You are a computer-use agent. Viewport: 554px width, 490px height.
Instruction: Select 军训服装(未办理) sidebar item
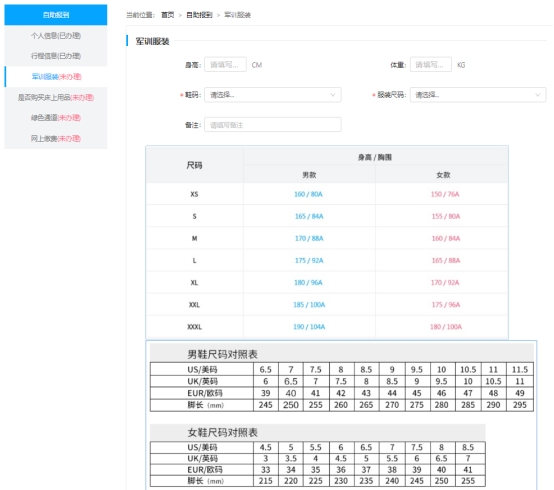pyautogui.click(x=56, y=77)
